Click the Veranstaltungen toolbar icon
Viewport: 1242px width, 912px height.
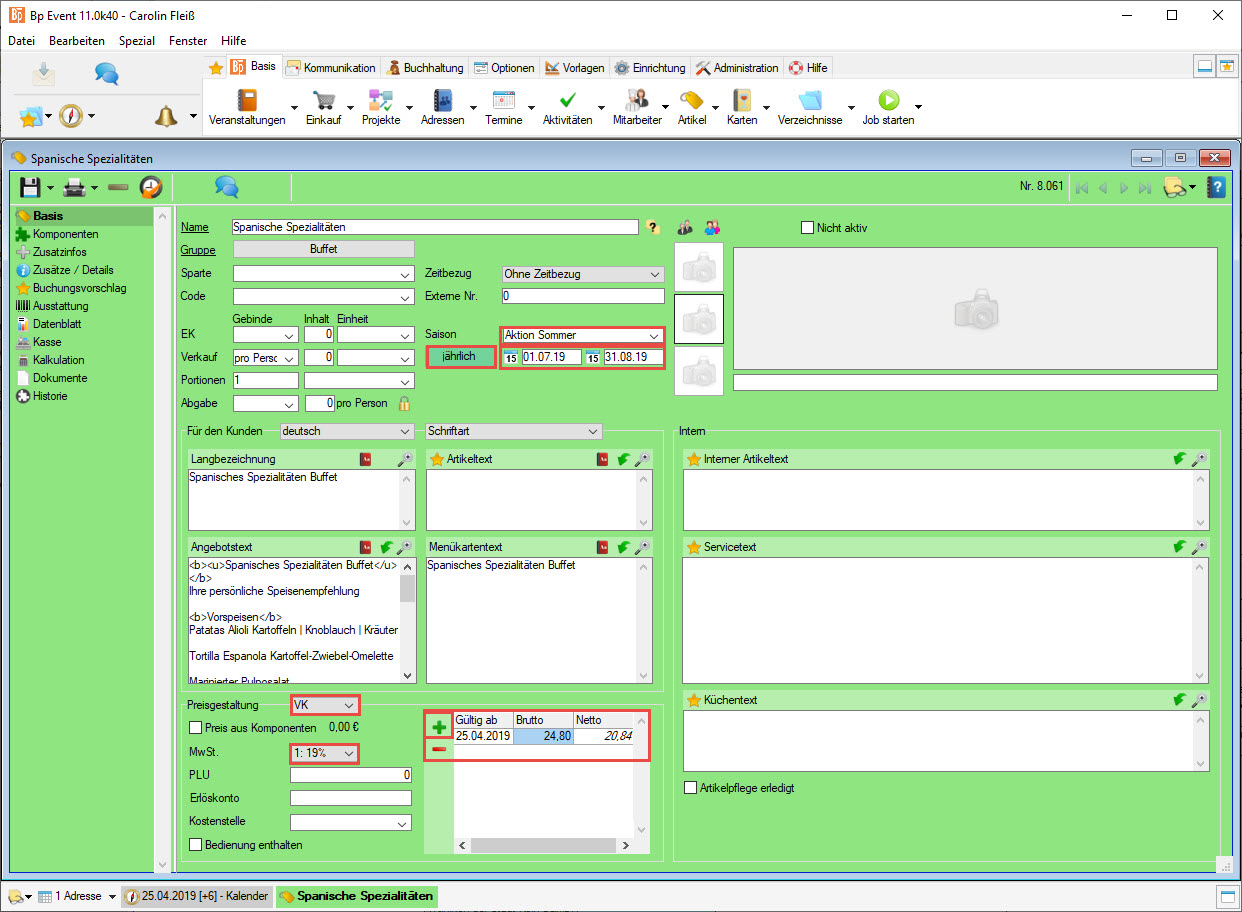tap(246, 101)
